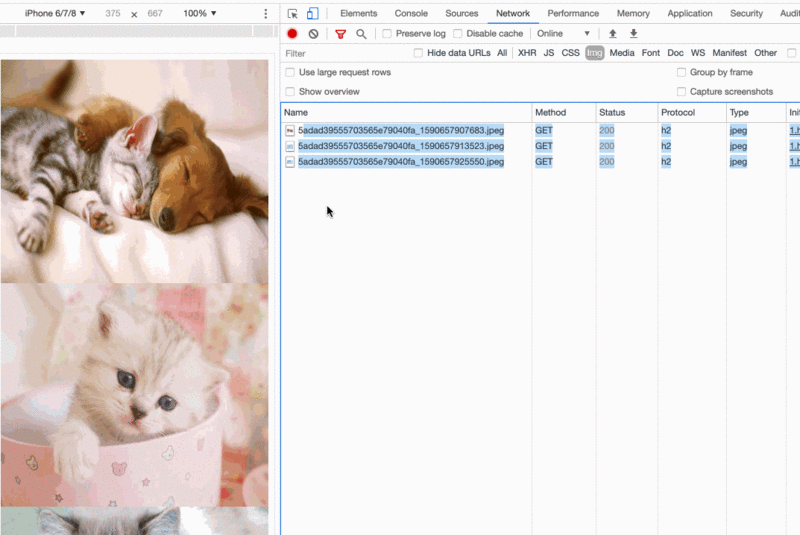Click the export HAR download arrow icon
The image size is (800, 535).
coord(633,34)
